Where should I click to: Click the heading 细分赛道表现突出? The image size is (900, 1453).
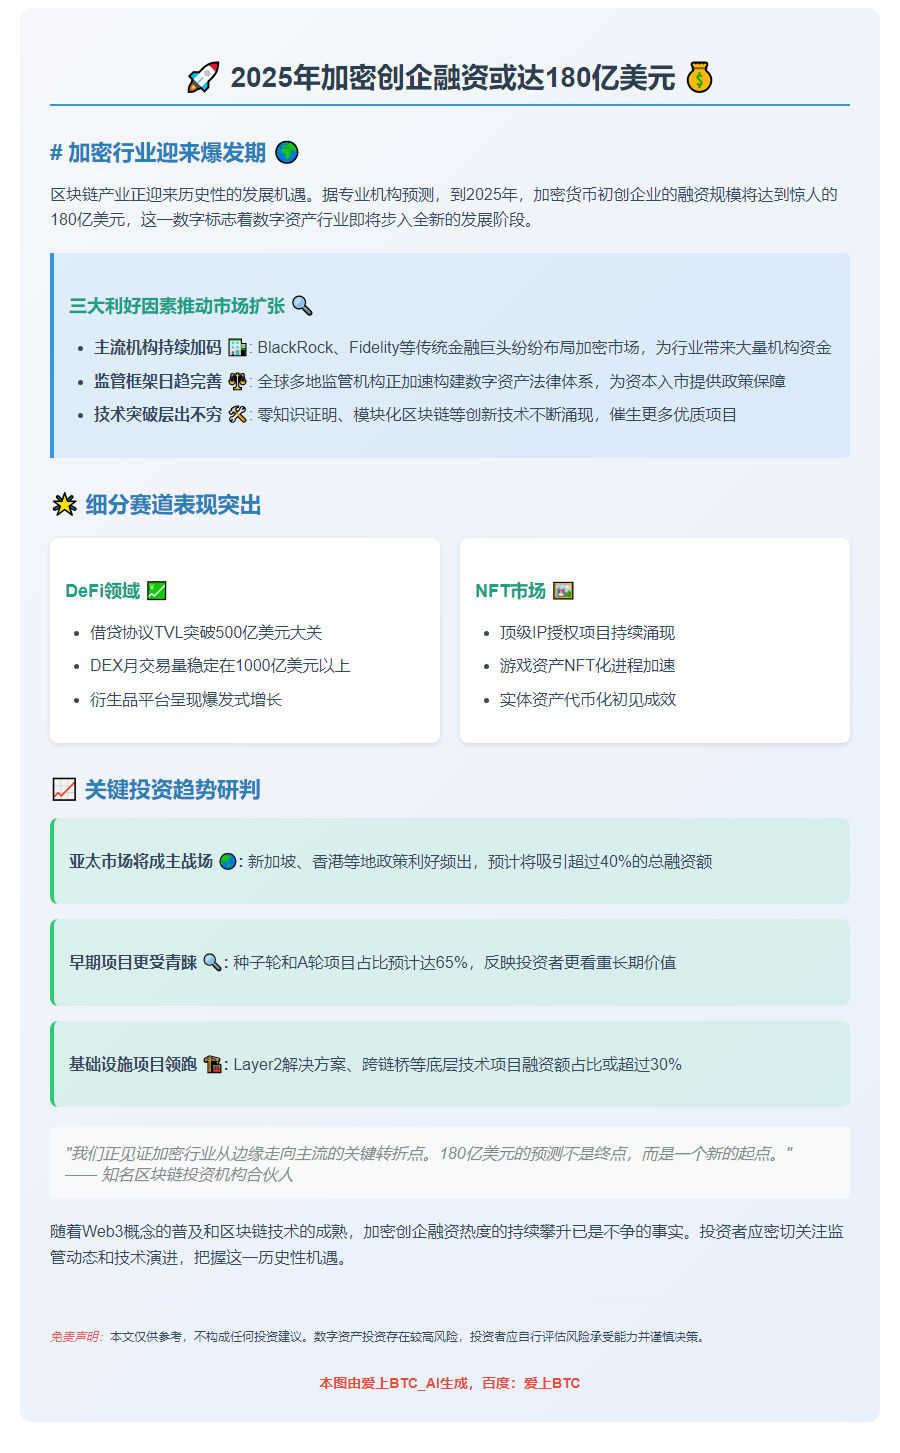click(x=173, y=505)
